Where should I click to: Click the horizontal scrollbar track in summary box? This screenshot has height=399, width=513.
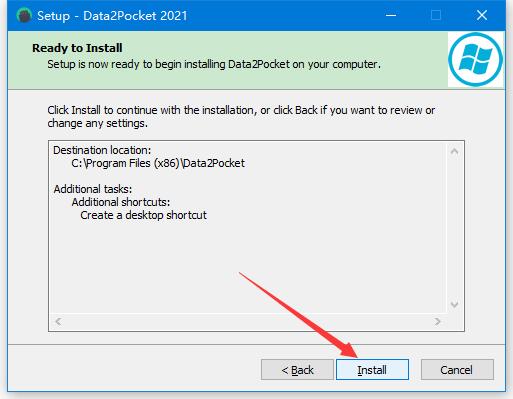[x=248, y=321]
